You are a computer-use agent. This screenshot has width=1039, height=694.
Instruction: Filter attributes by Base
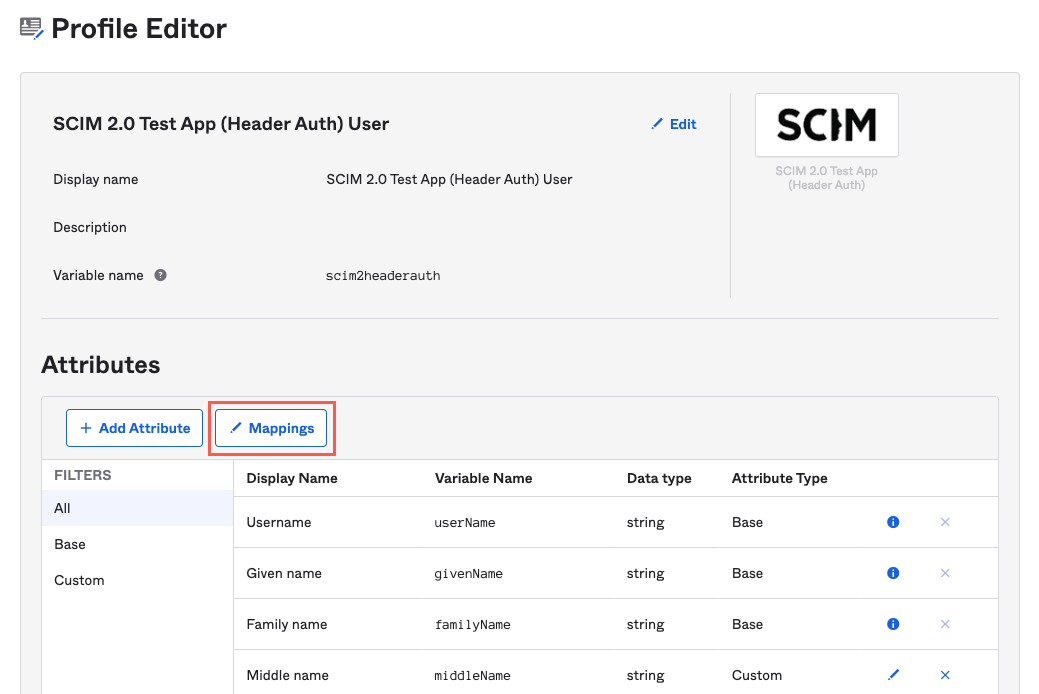pyautogui.click(x=69, y=544)
